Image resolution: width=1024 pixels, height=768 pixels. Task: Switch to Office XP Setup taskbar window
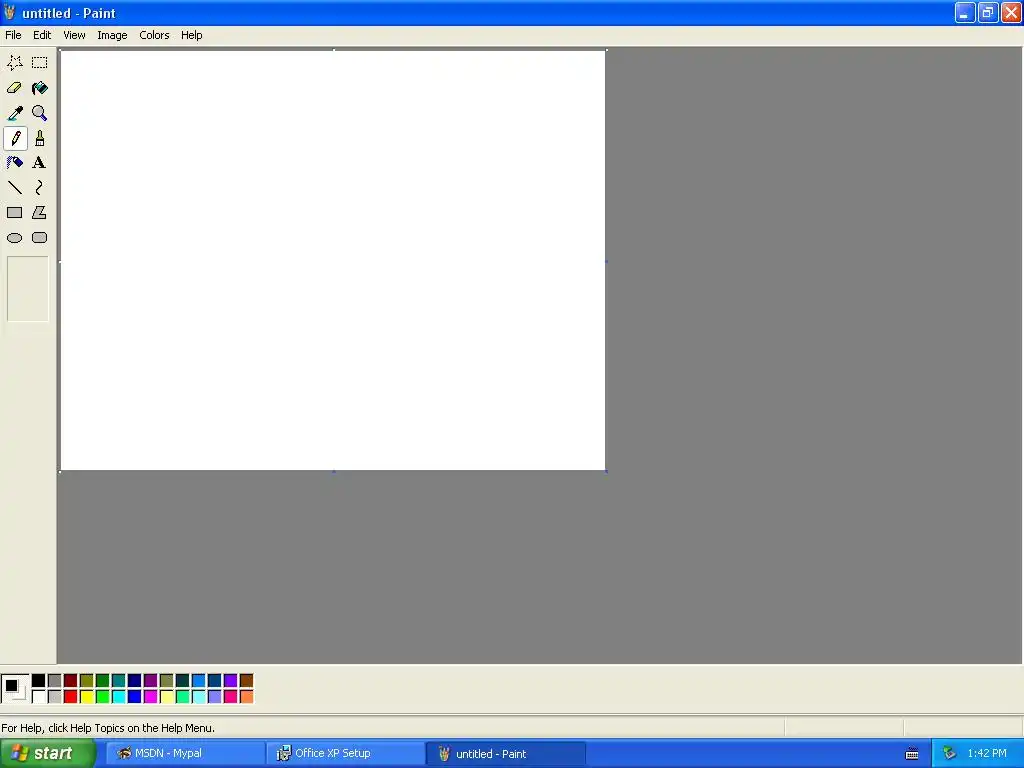[x=345, y=754]
